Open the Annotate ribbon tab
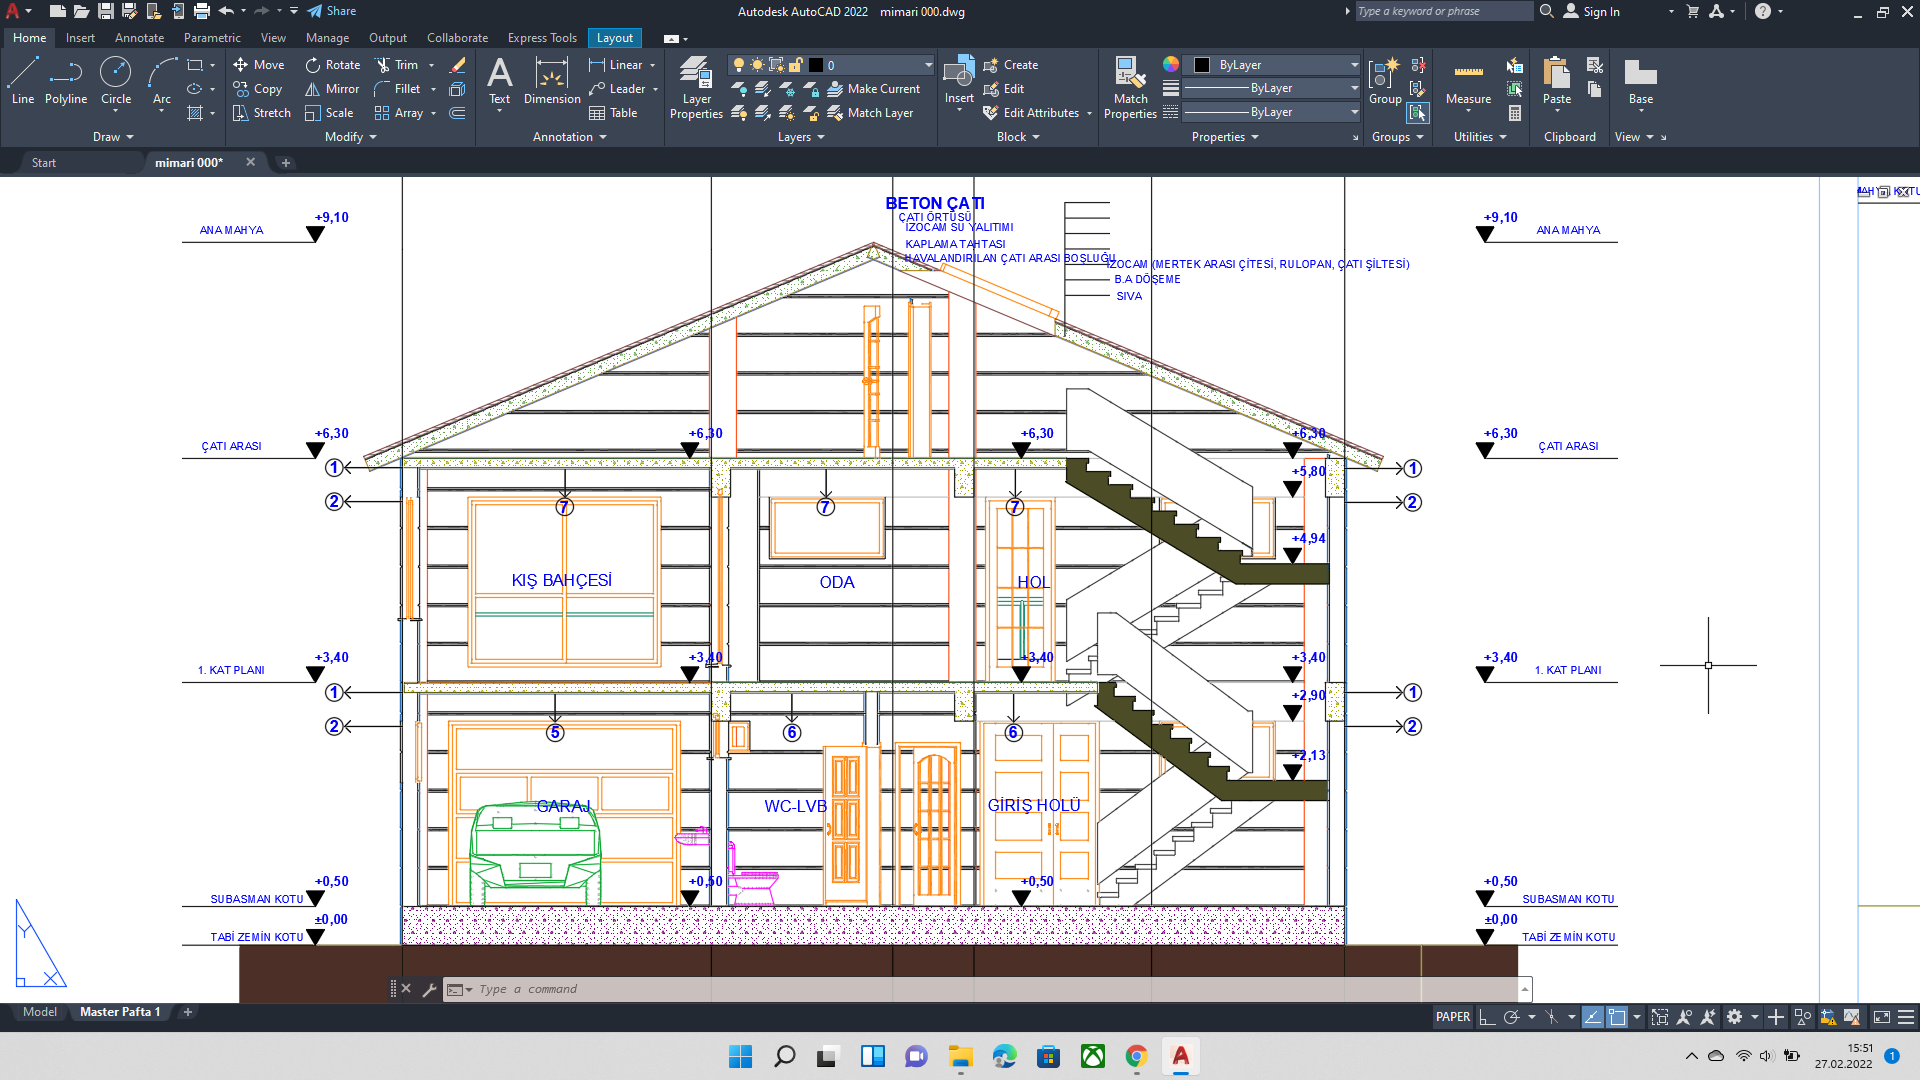The height and width of the screenshot is (1080, 1920). (139, 38)
